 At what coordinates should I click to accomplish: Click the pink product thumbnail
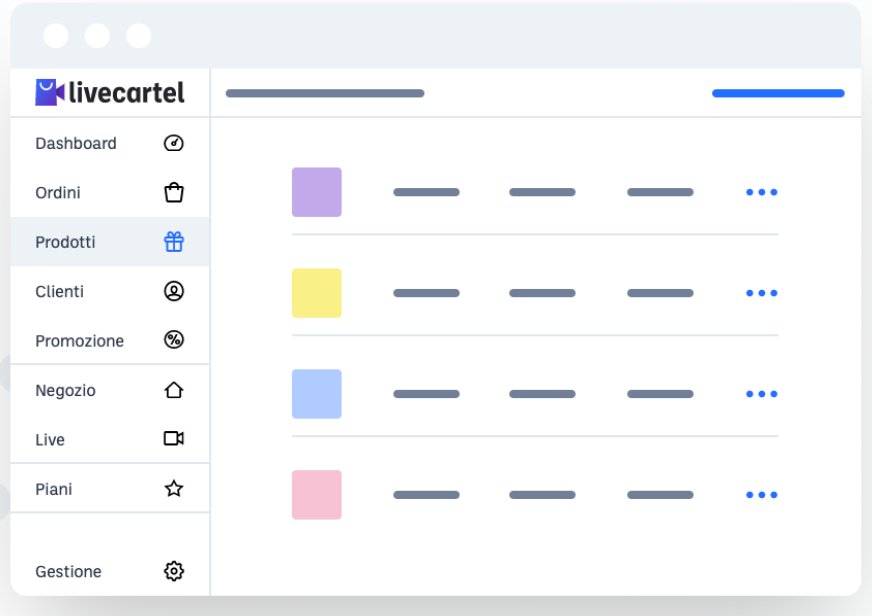coord(316,495)
